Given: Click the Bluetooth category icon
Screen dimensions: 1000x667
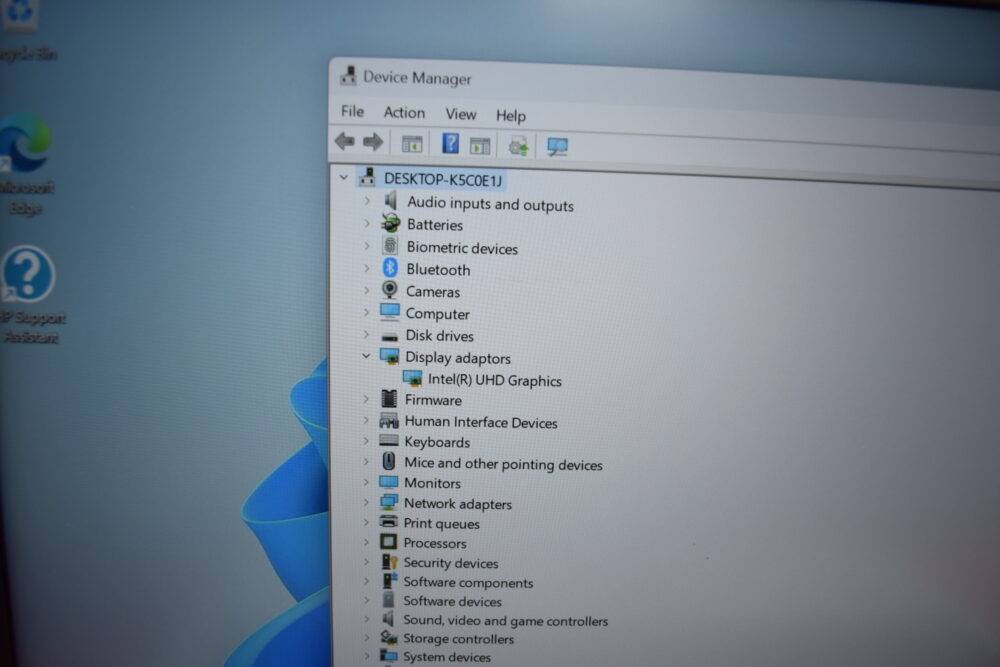Looking at the screenshot, I should point(390,268).
